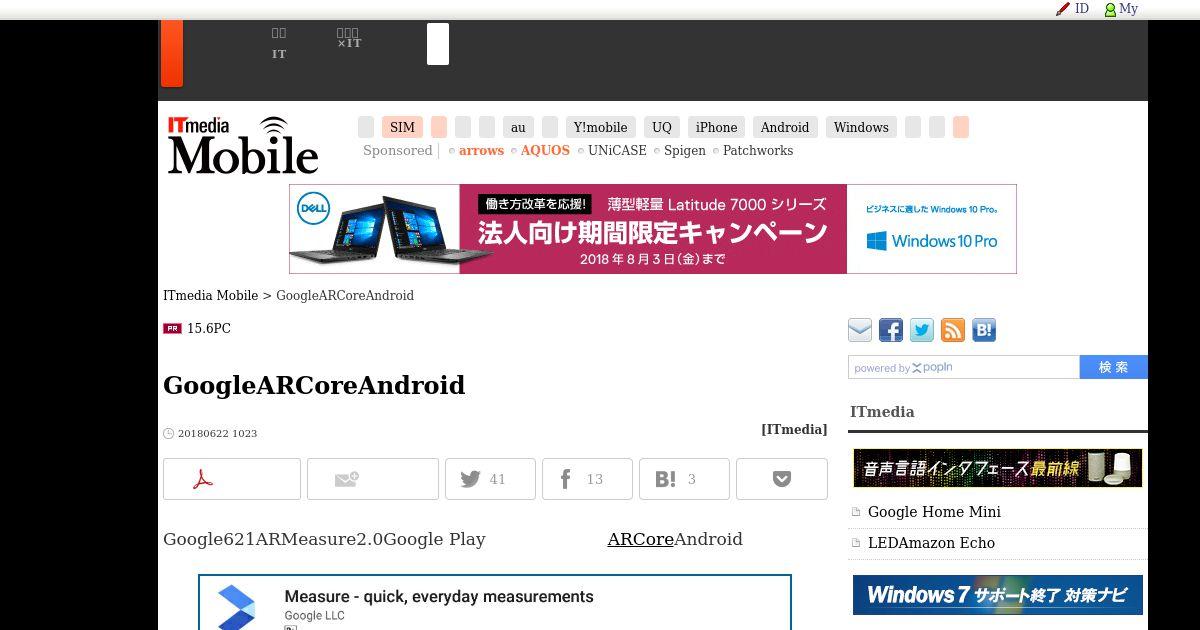1200x630 pixels.
Task: Open the Windows 7 support end banner
Action: (x=998, y=595)
